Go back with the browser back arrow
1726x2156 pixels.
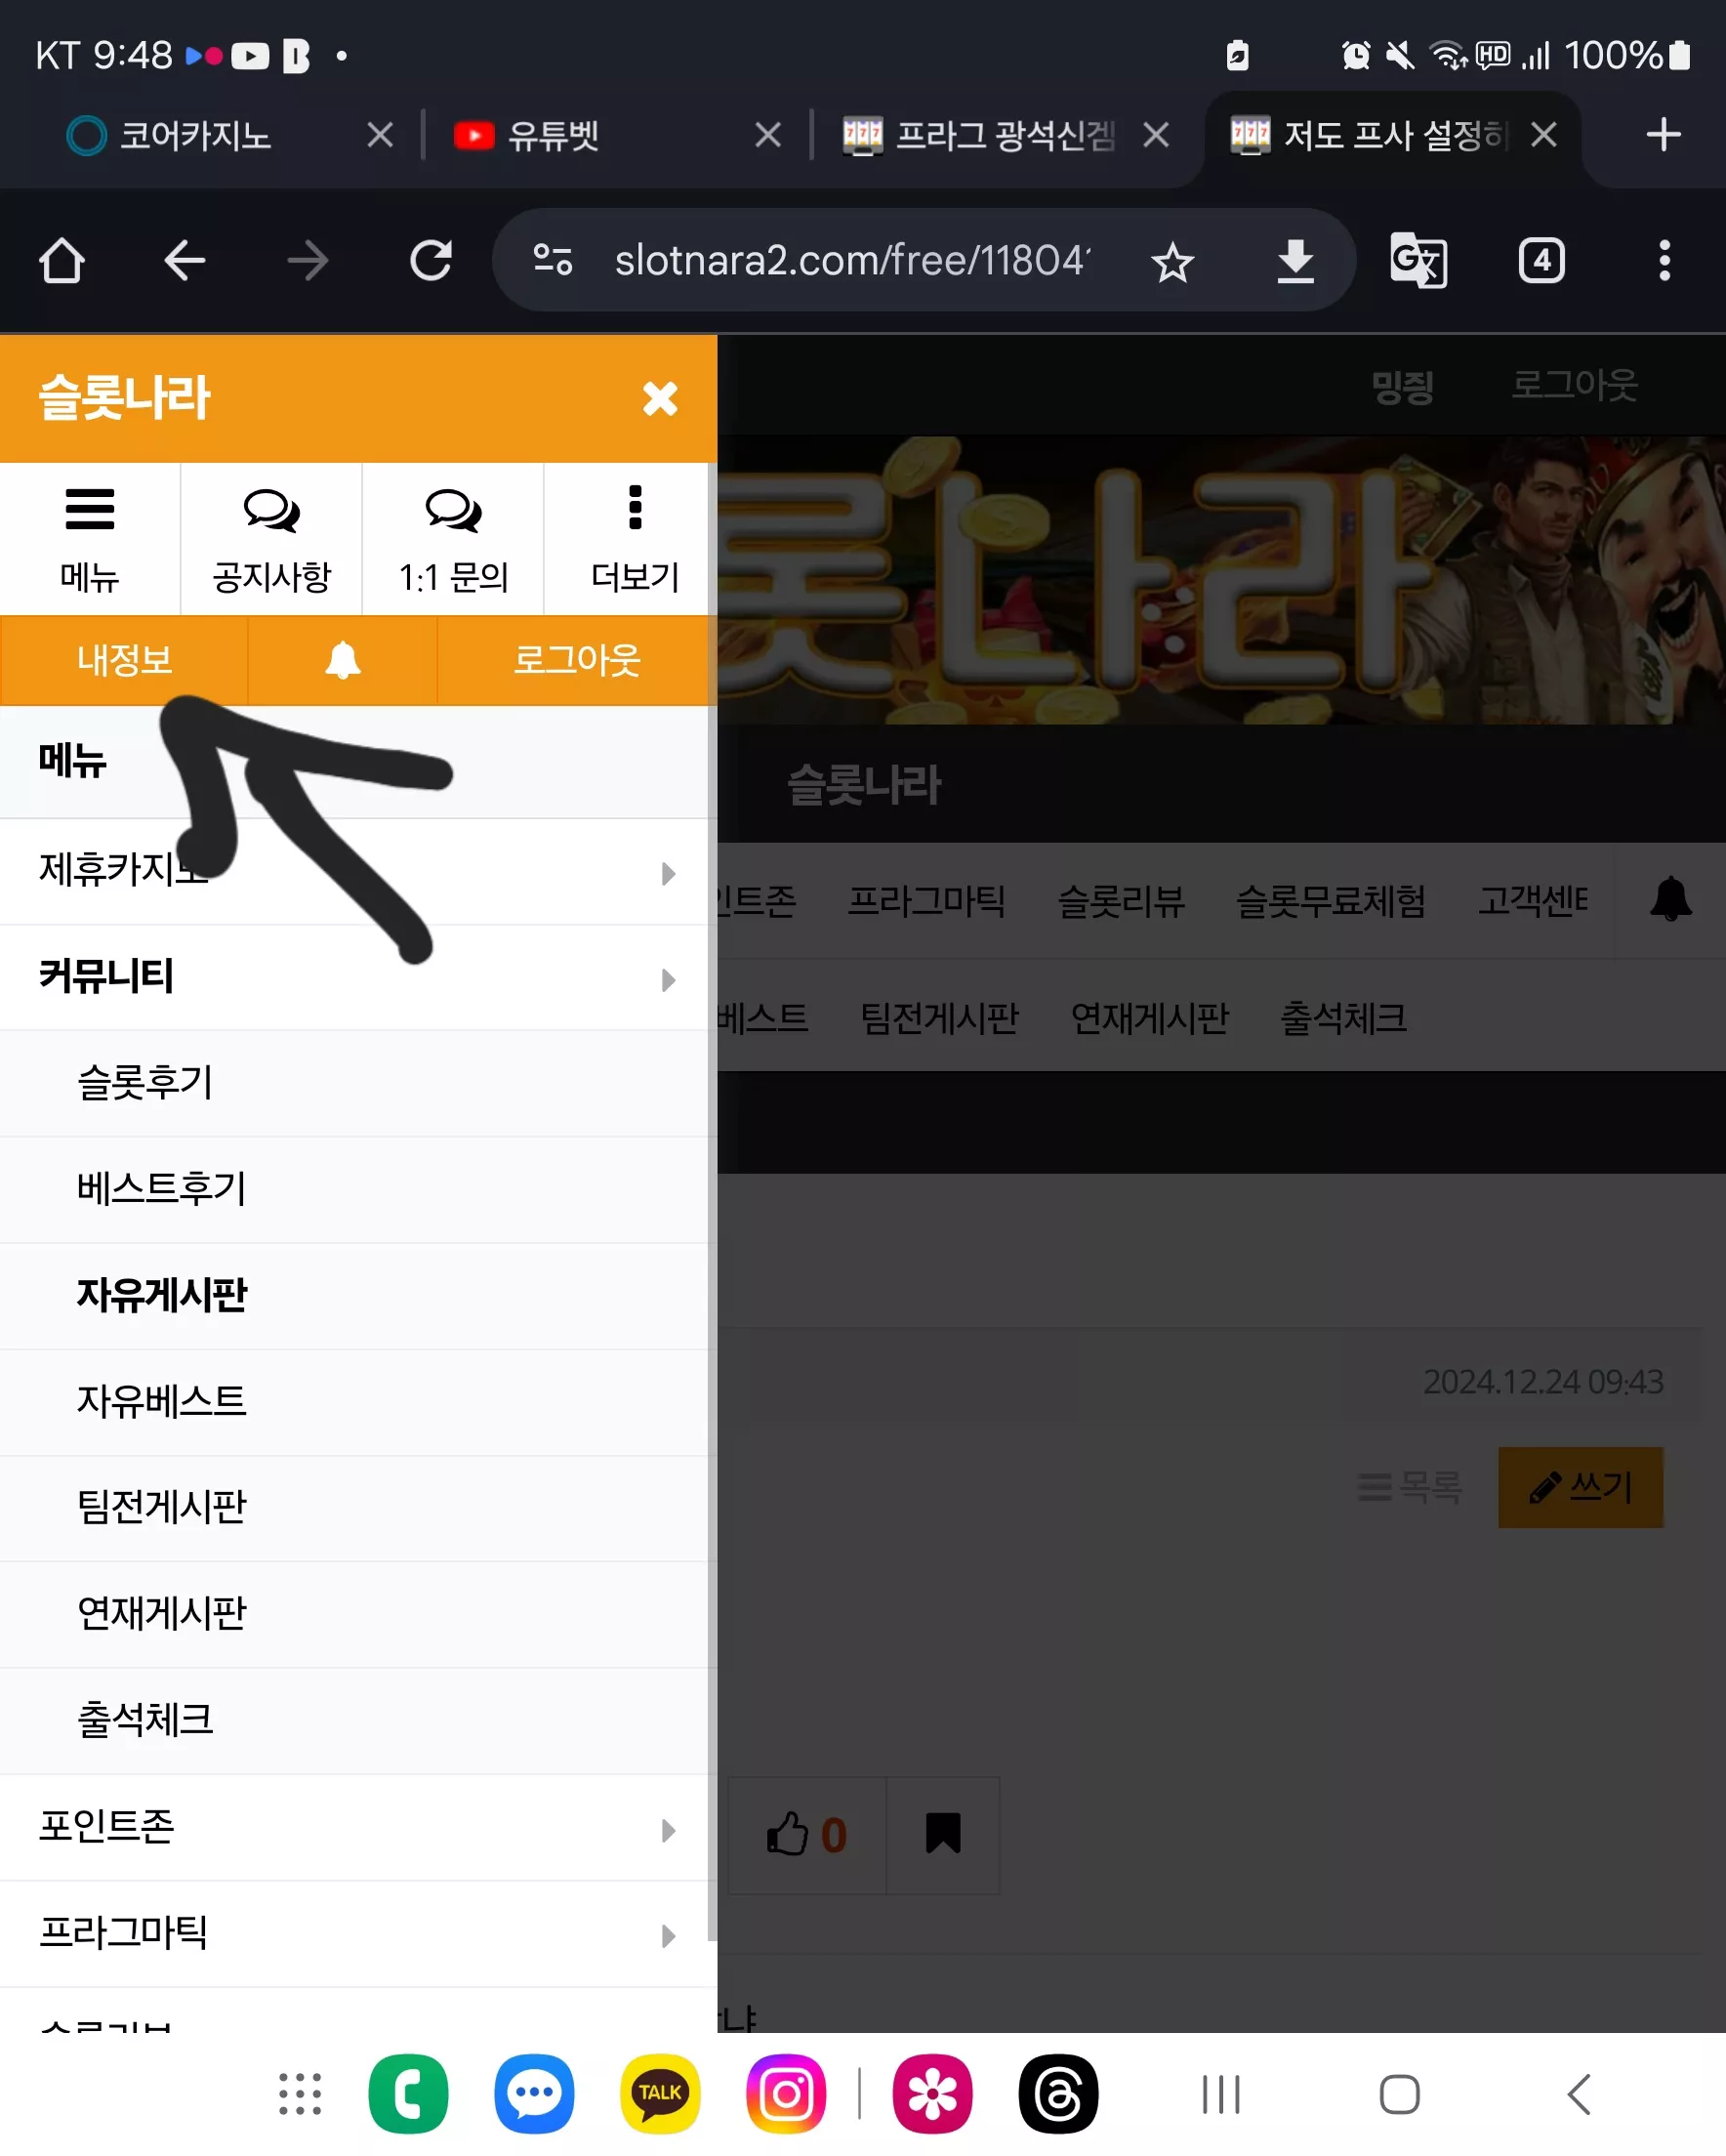(x=185, y=261)
